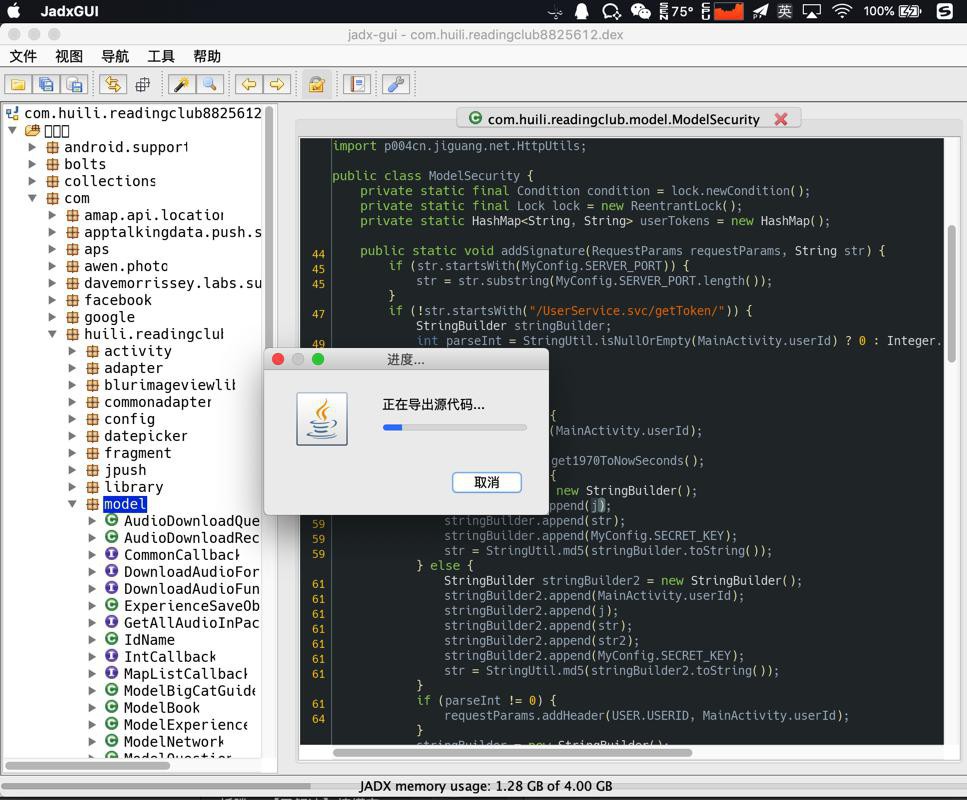Click the sync with editor arrows icon
Viewport: 967px width, 800px height.
pyautogui.click(x=113, y=85)
